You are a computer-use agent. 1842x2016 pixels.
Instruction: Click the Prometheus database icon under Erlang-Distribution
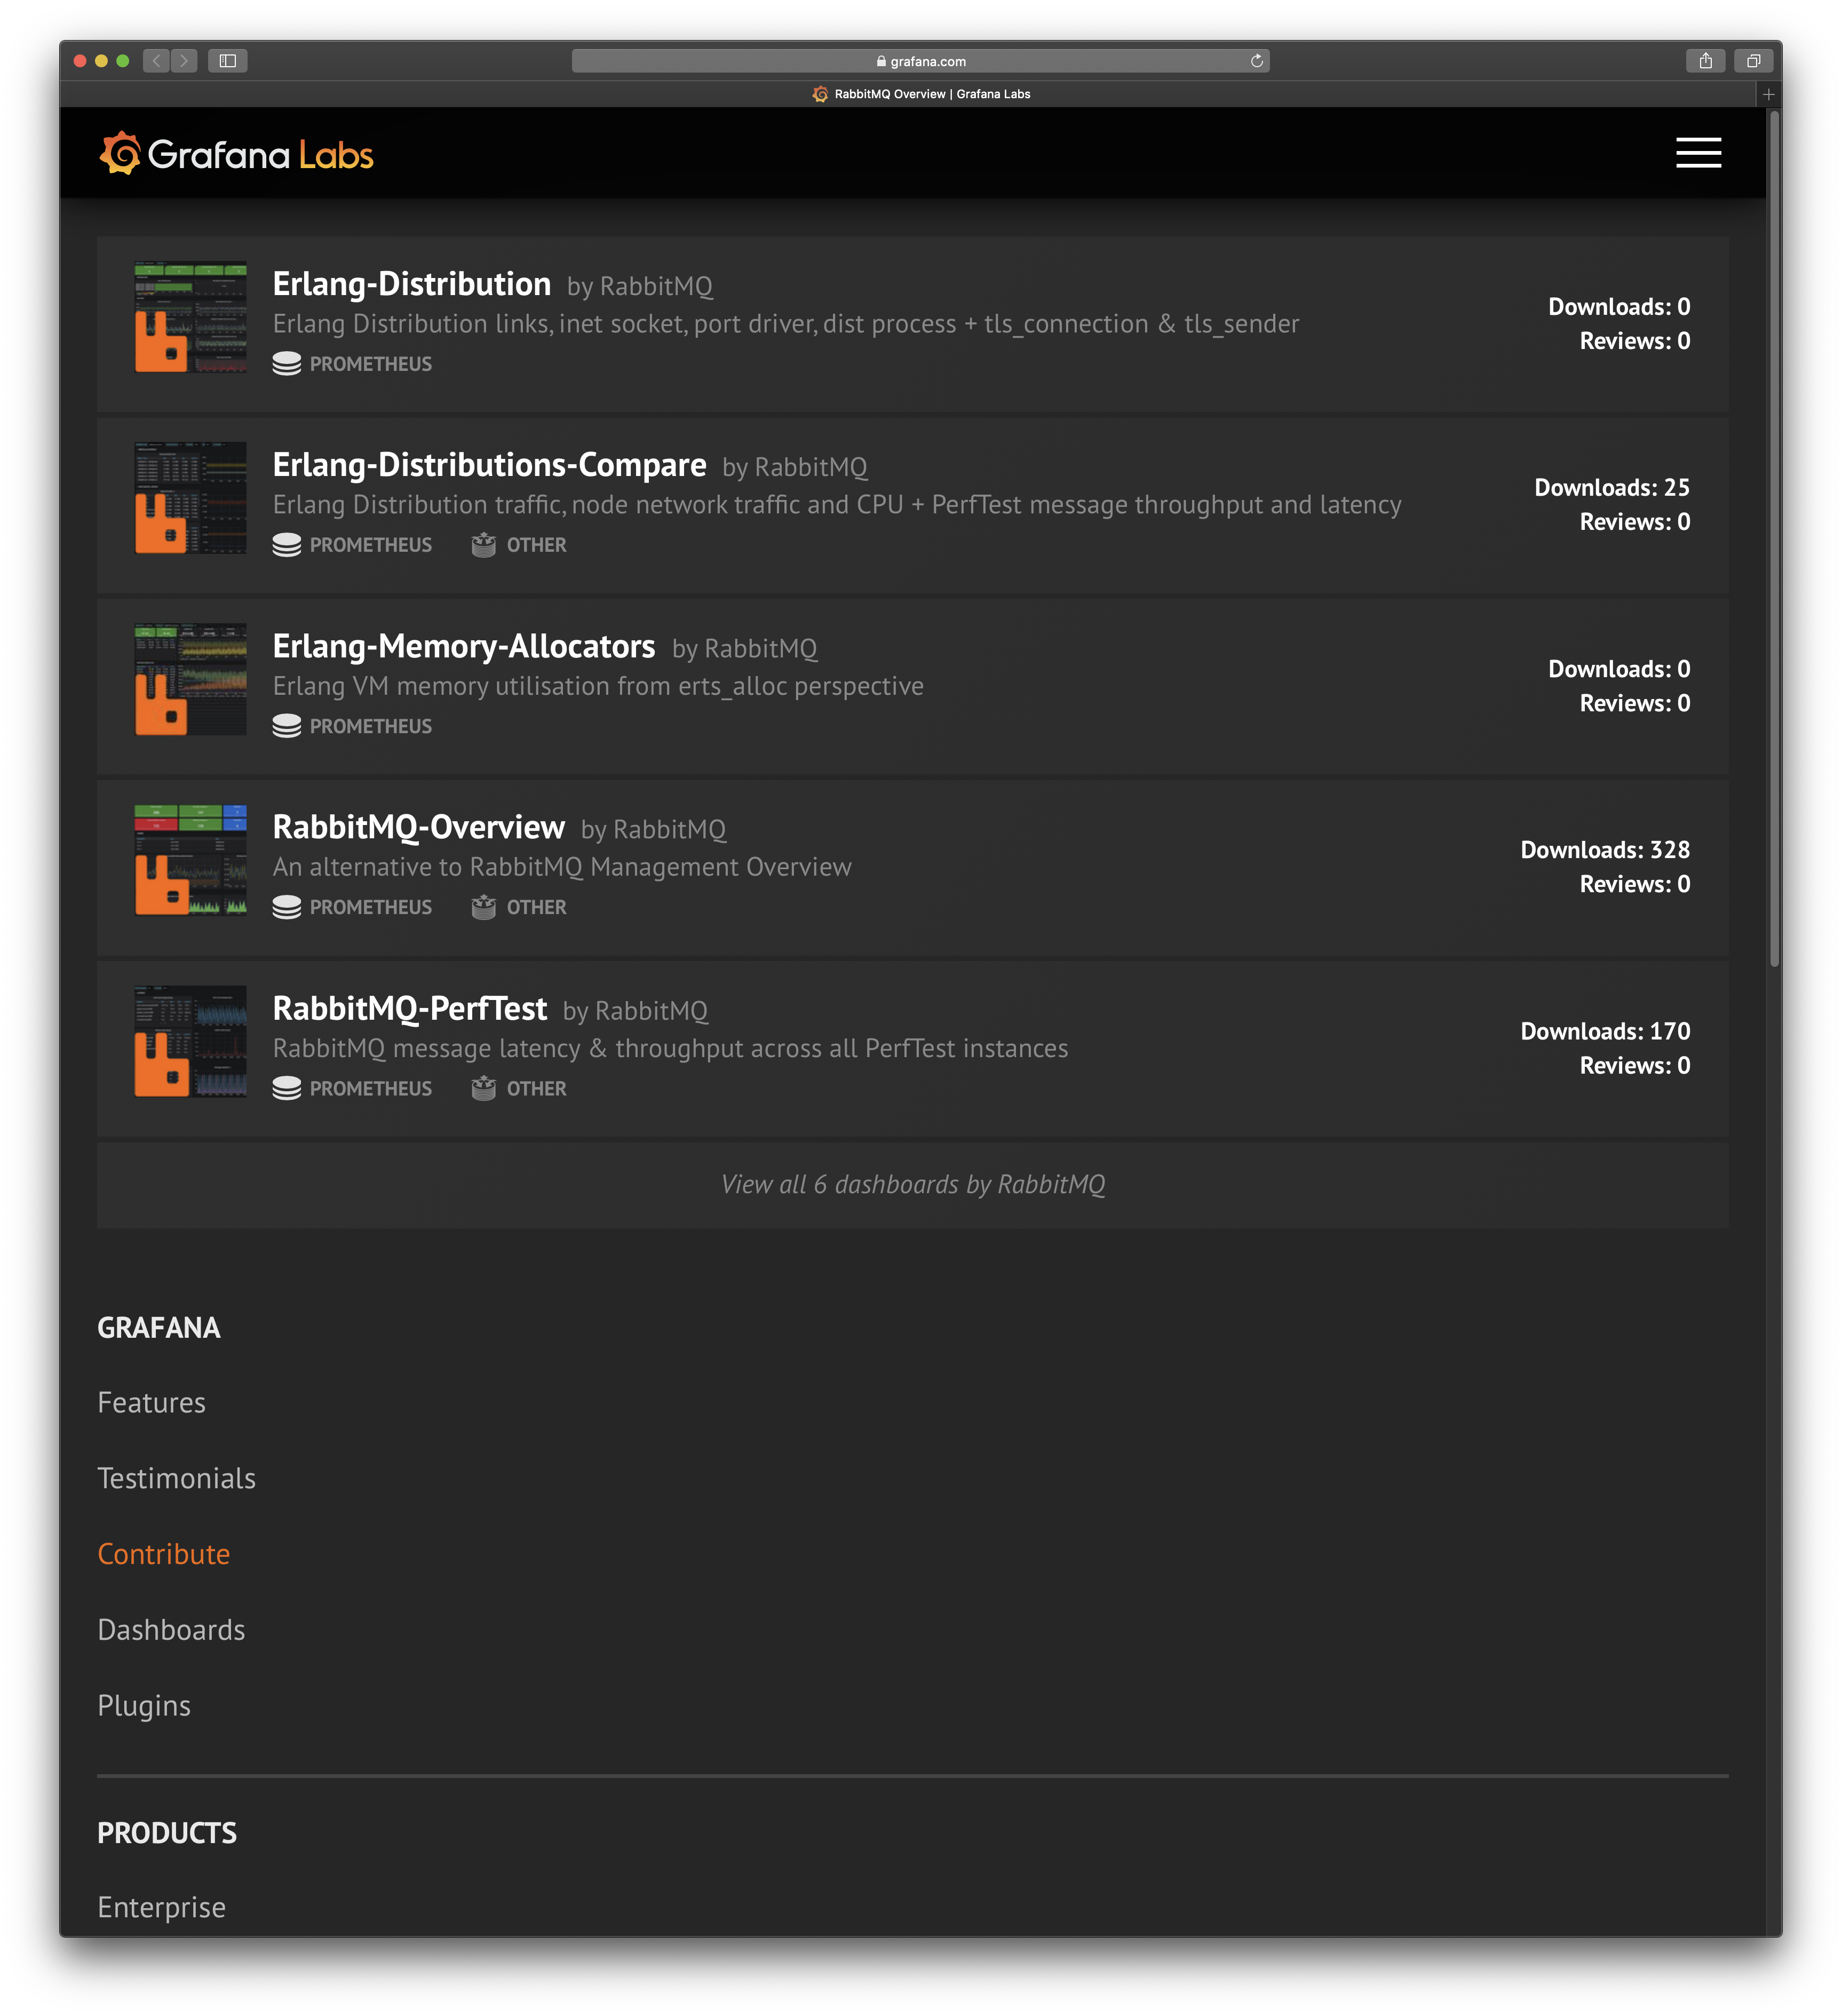(x=286, y=364)
